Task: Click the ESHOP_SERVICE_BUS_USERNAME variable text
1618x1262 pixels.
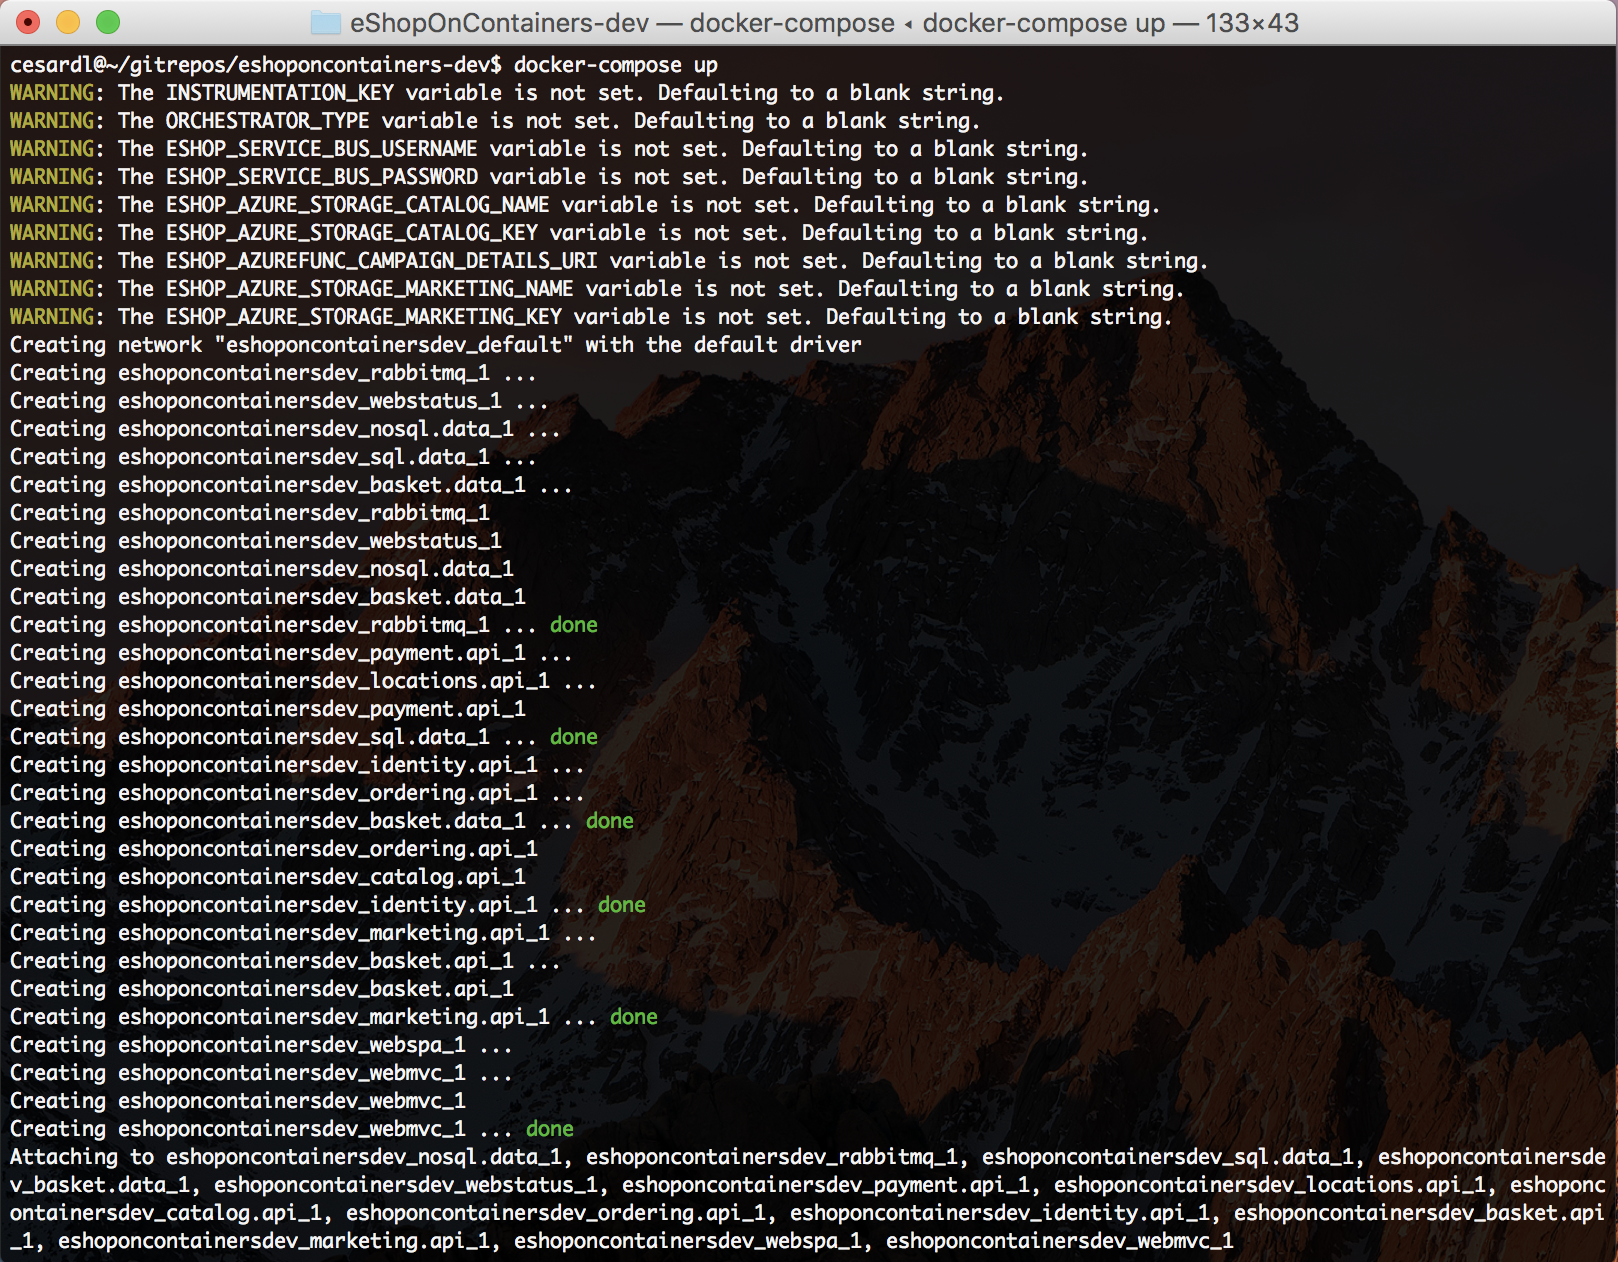Action: click(x=322, y=149)
